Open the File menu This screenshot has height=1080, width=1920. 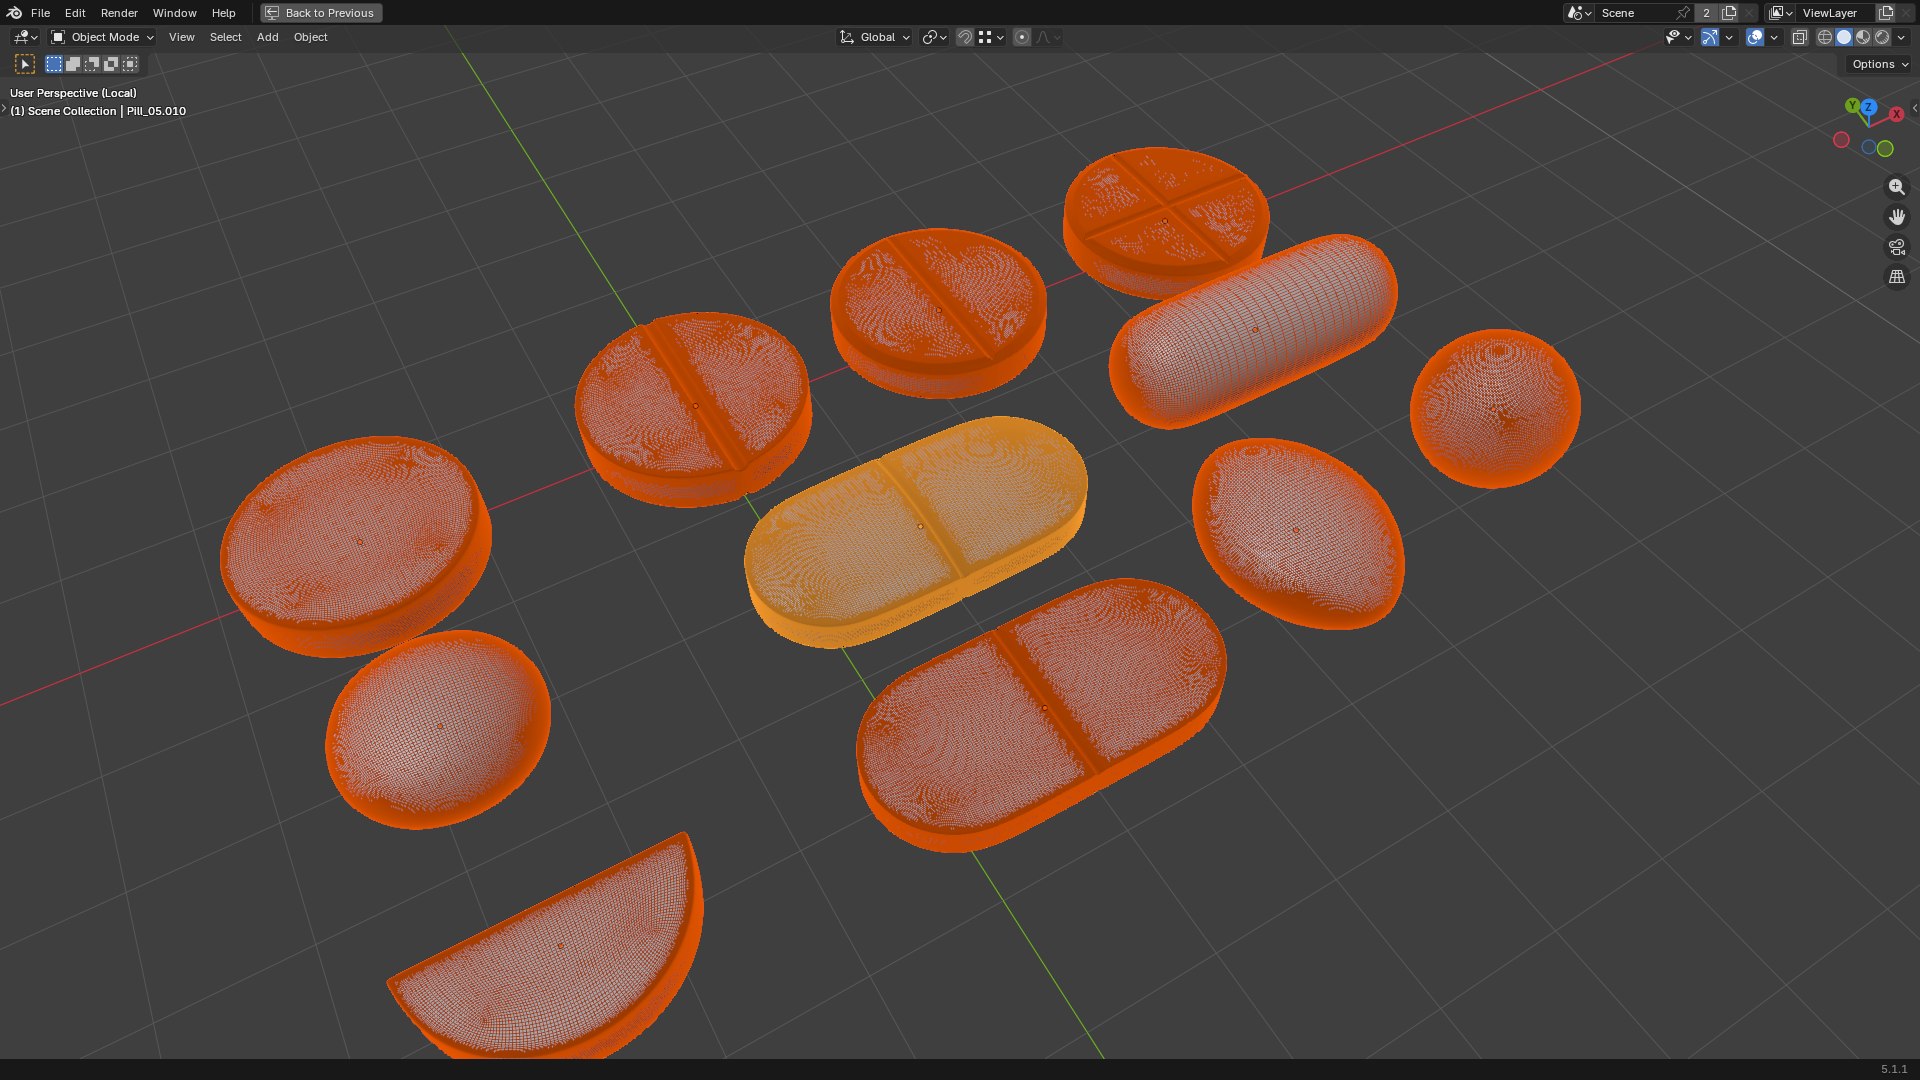click(x=40, y=13)
